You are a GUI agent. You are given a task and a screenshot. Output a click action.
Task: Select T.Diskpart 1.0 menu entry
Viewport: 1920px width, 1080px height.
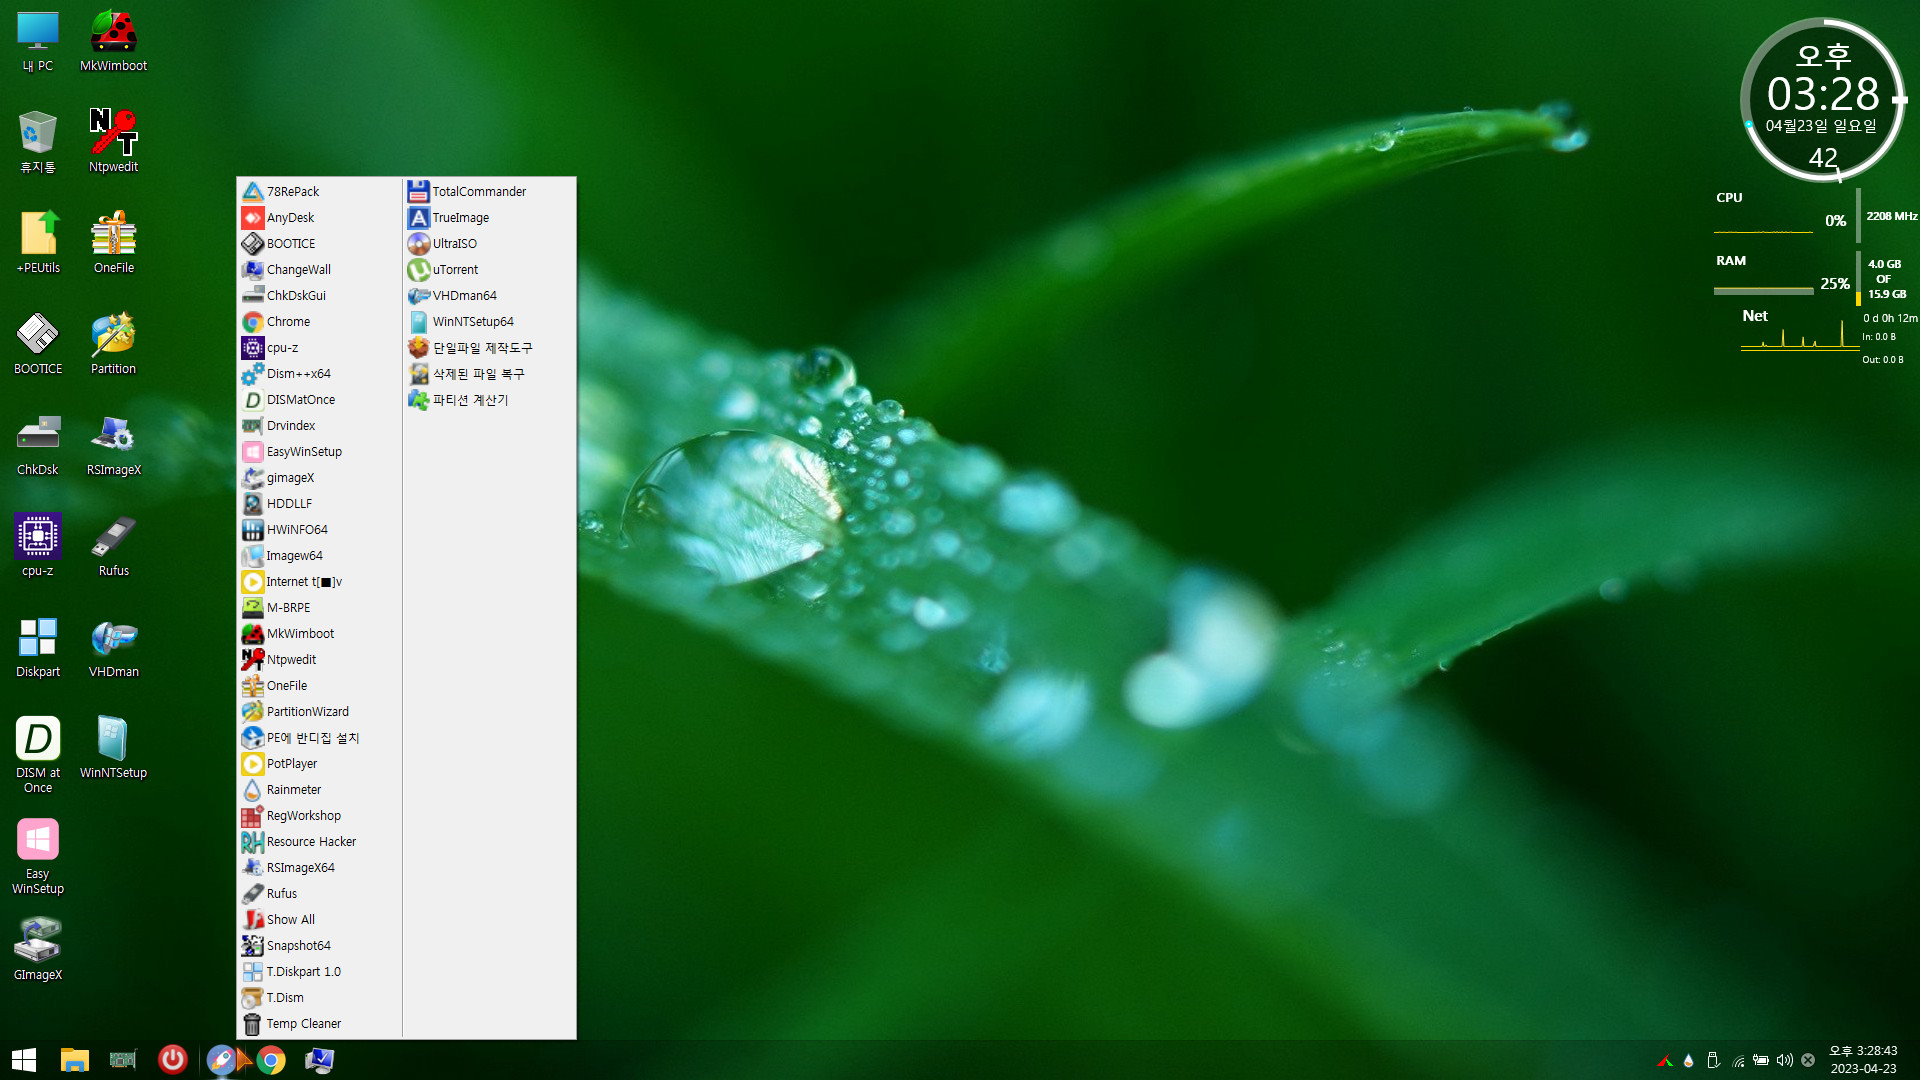319,971
